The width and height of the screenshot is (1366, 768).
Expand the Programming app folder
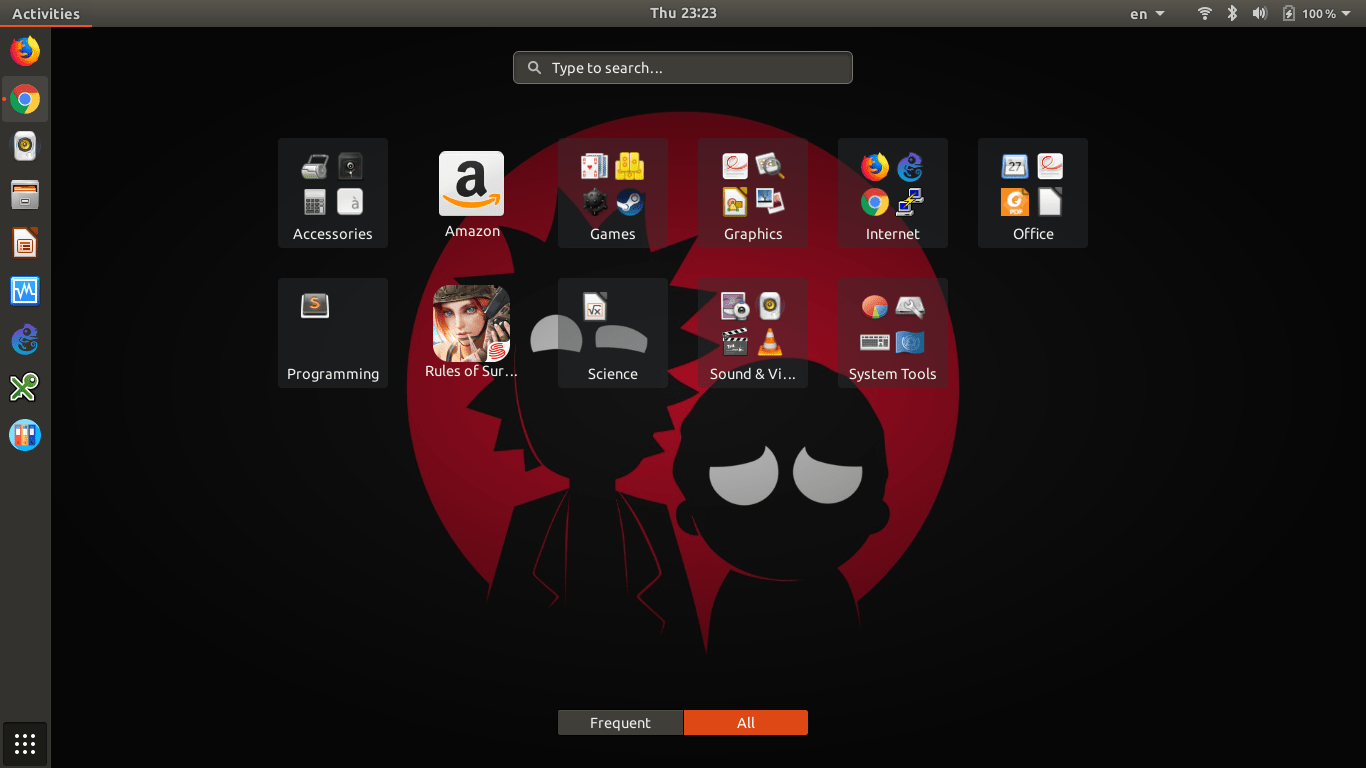point(333,333)
